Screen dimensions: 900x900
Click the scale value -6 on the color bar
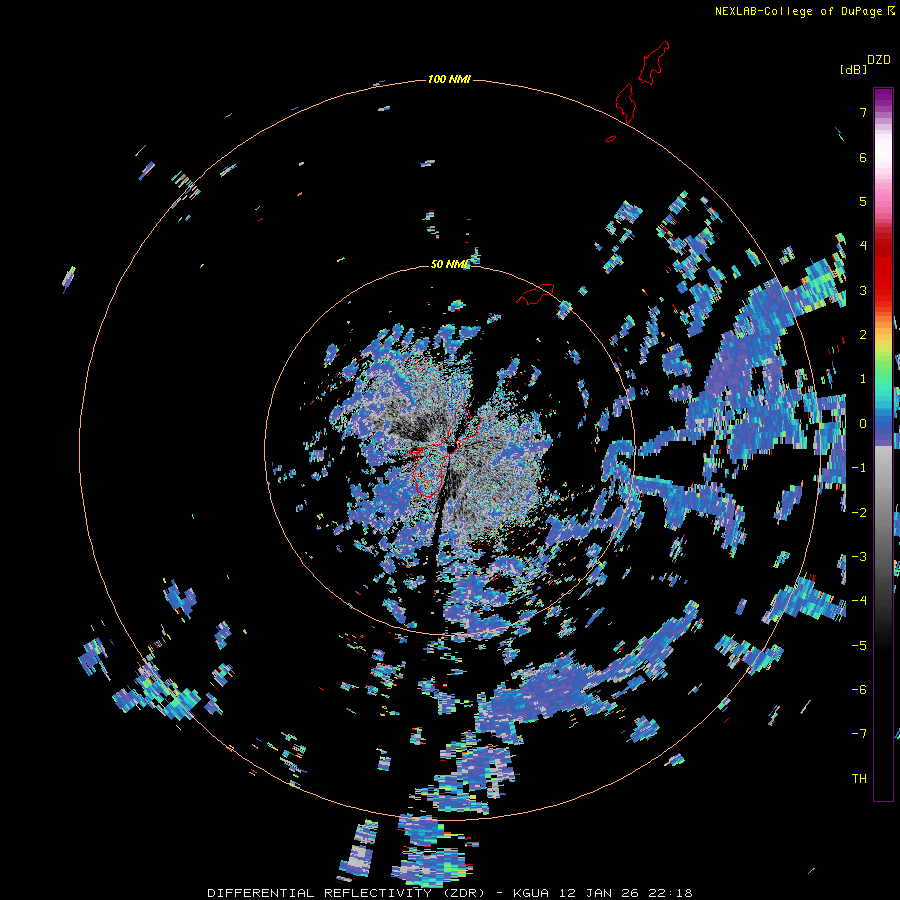click(x=859, y=690)
